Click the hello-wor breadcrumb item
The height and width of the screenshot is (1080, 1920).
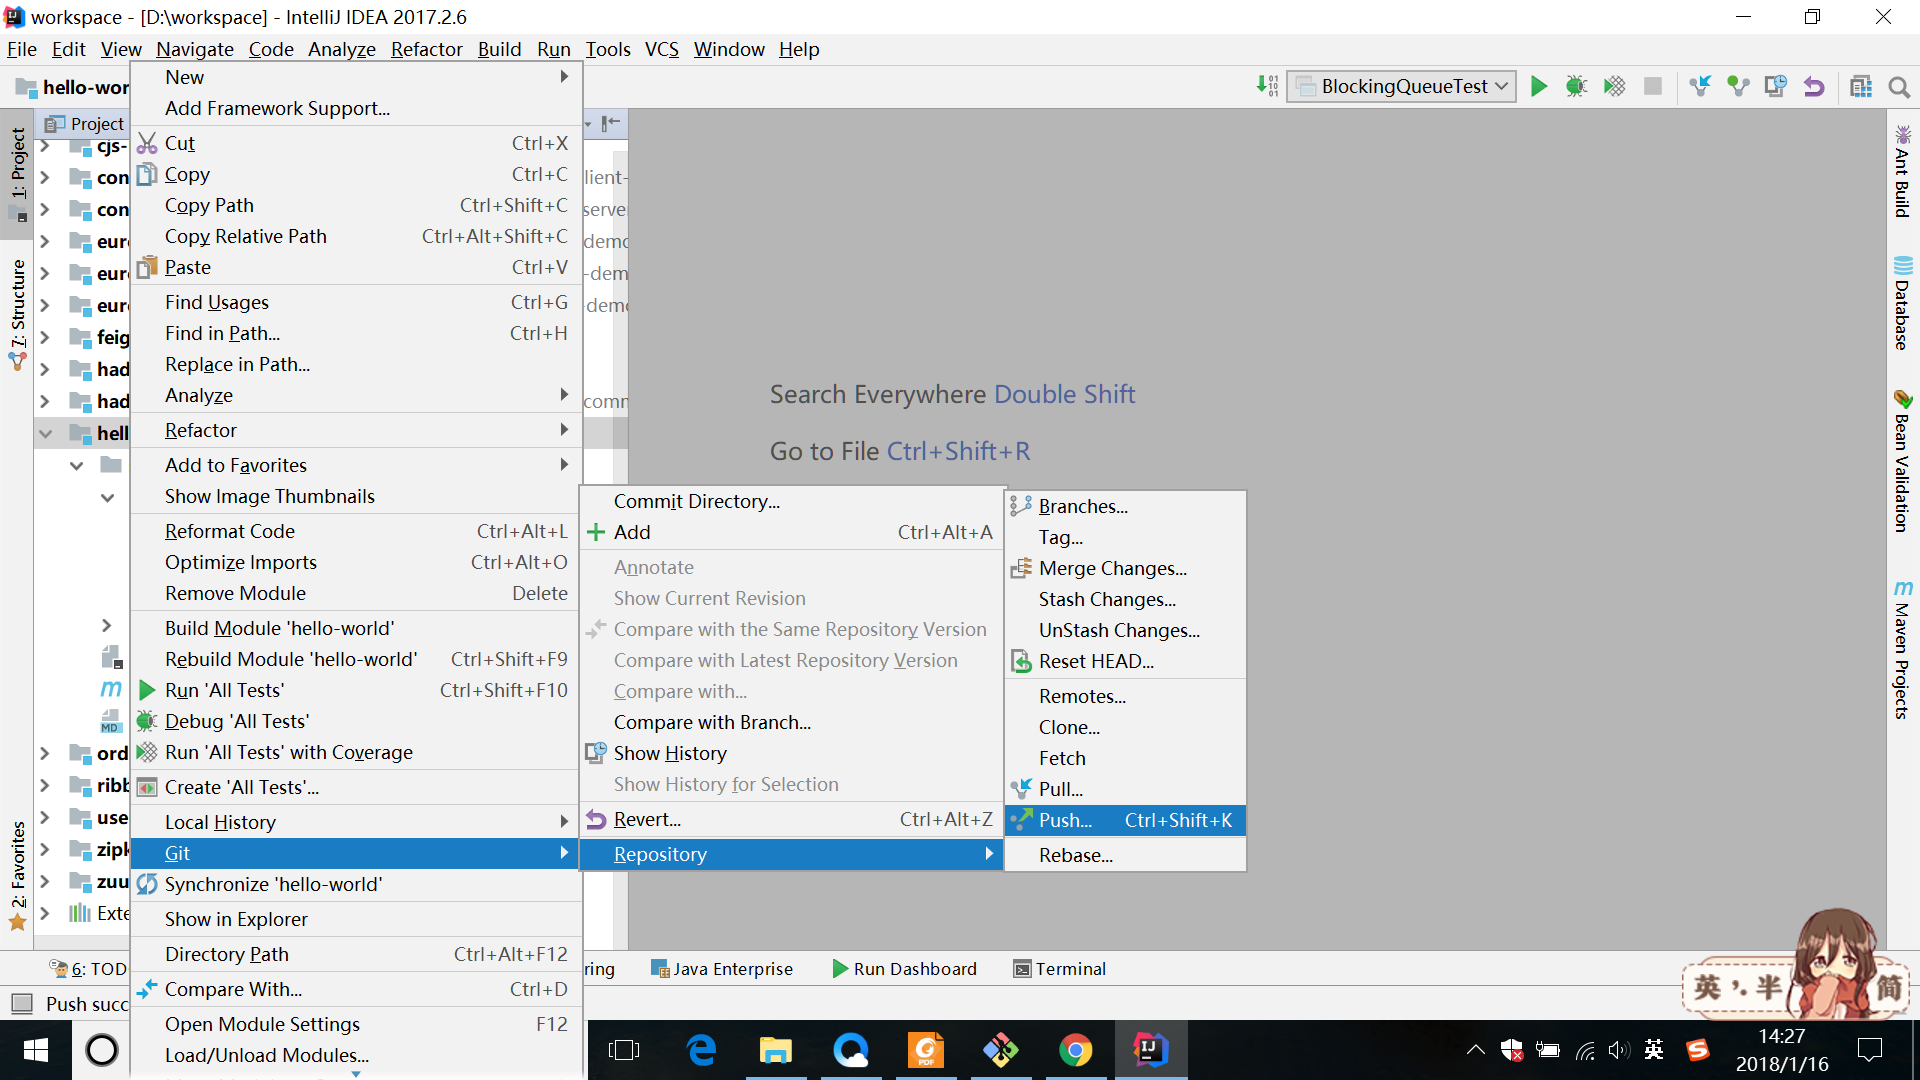(74, 88)
